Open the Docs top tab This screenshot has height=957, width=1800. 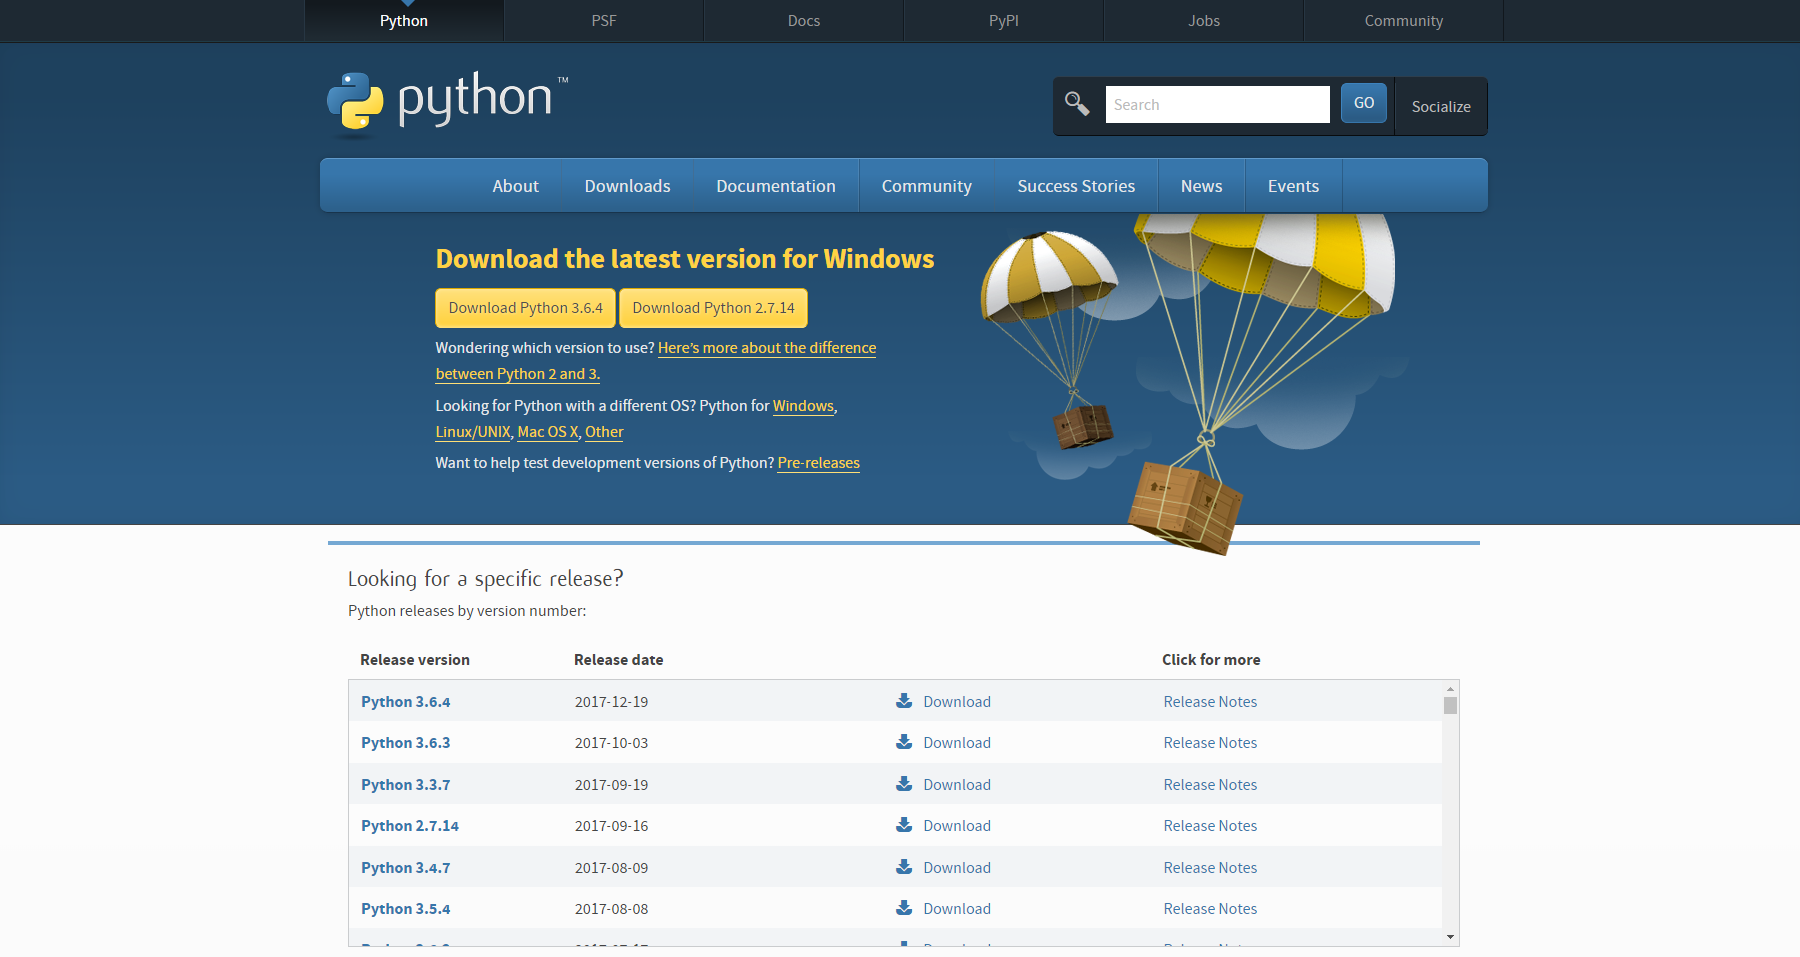click(x=804, y=21)
